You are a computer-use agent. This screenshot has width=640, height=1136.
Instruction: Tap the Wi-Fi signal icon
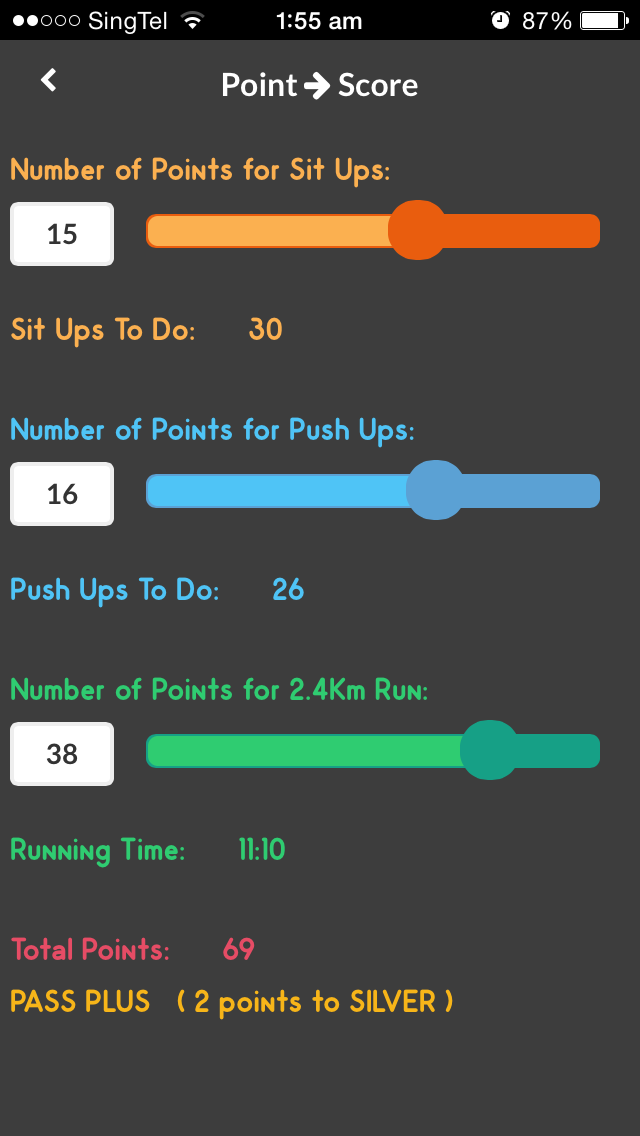click(193, 20)
